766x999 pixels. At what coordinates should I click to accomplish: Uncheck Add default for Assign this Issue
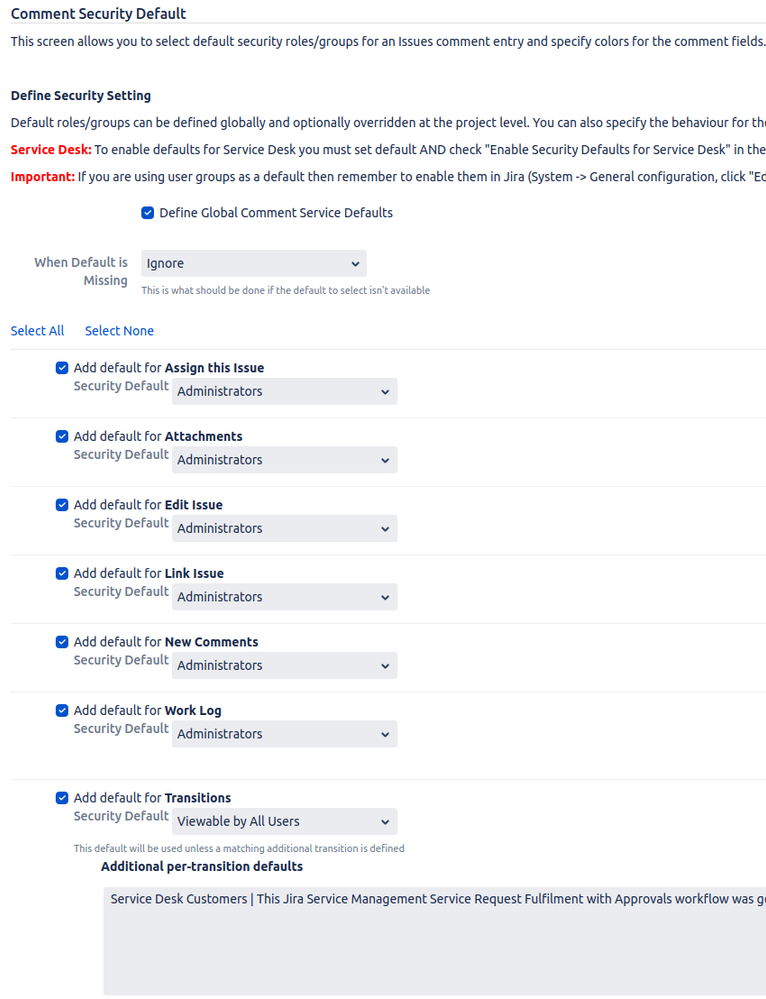(61, 367)
